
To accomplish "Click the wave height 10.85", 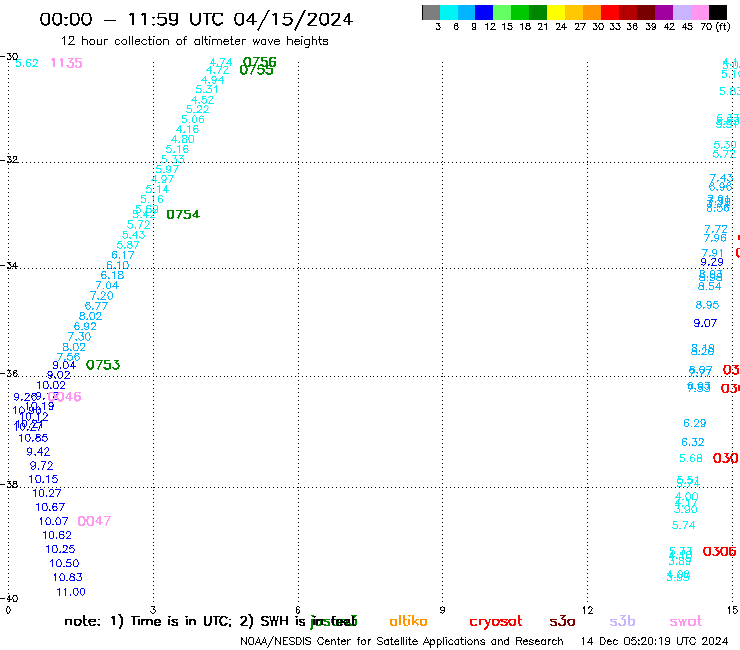I will pyautogui.click(x=33, y=438).
